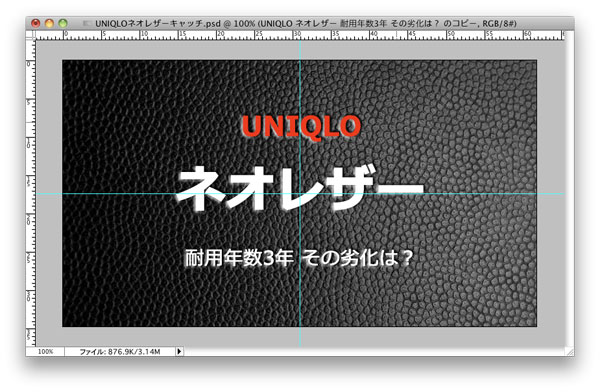The height and width of the screenshot is (392, 600).
Task: Click the ruler origin box at top-left corner
Action: click(x=30, y=35)
